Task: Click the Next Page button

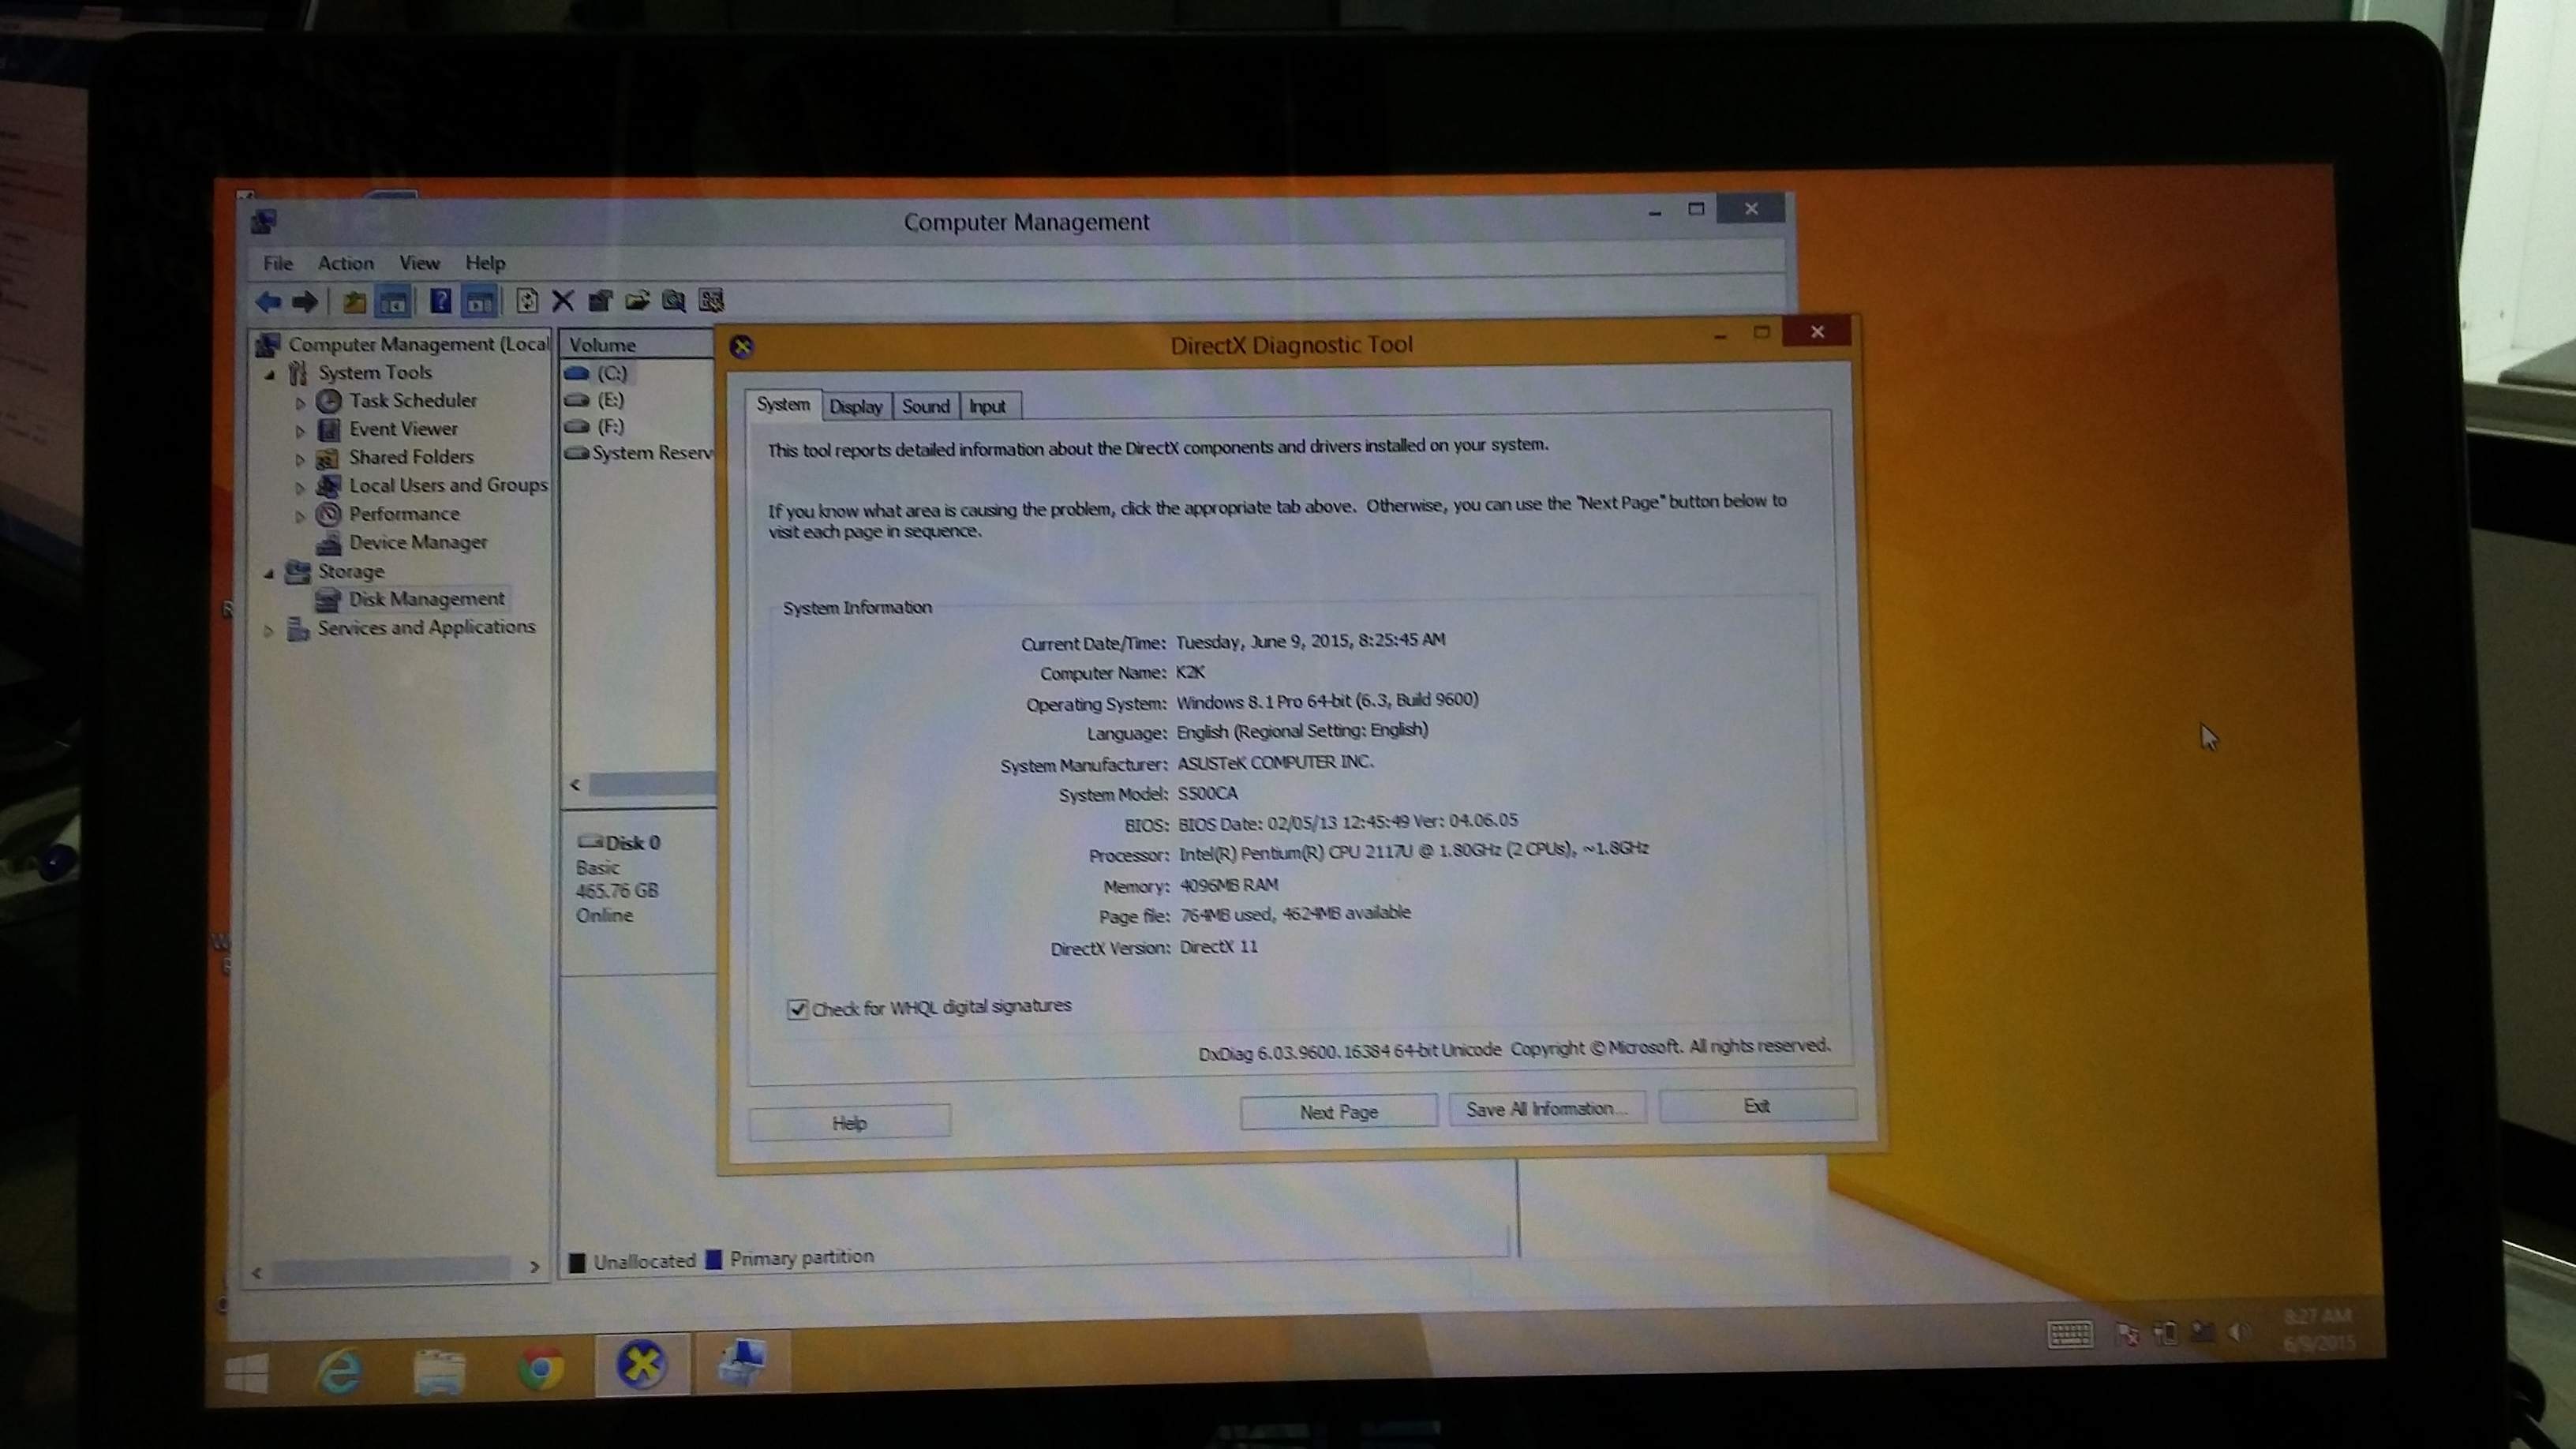Action: point(1338,1112)
